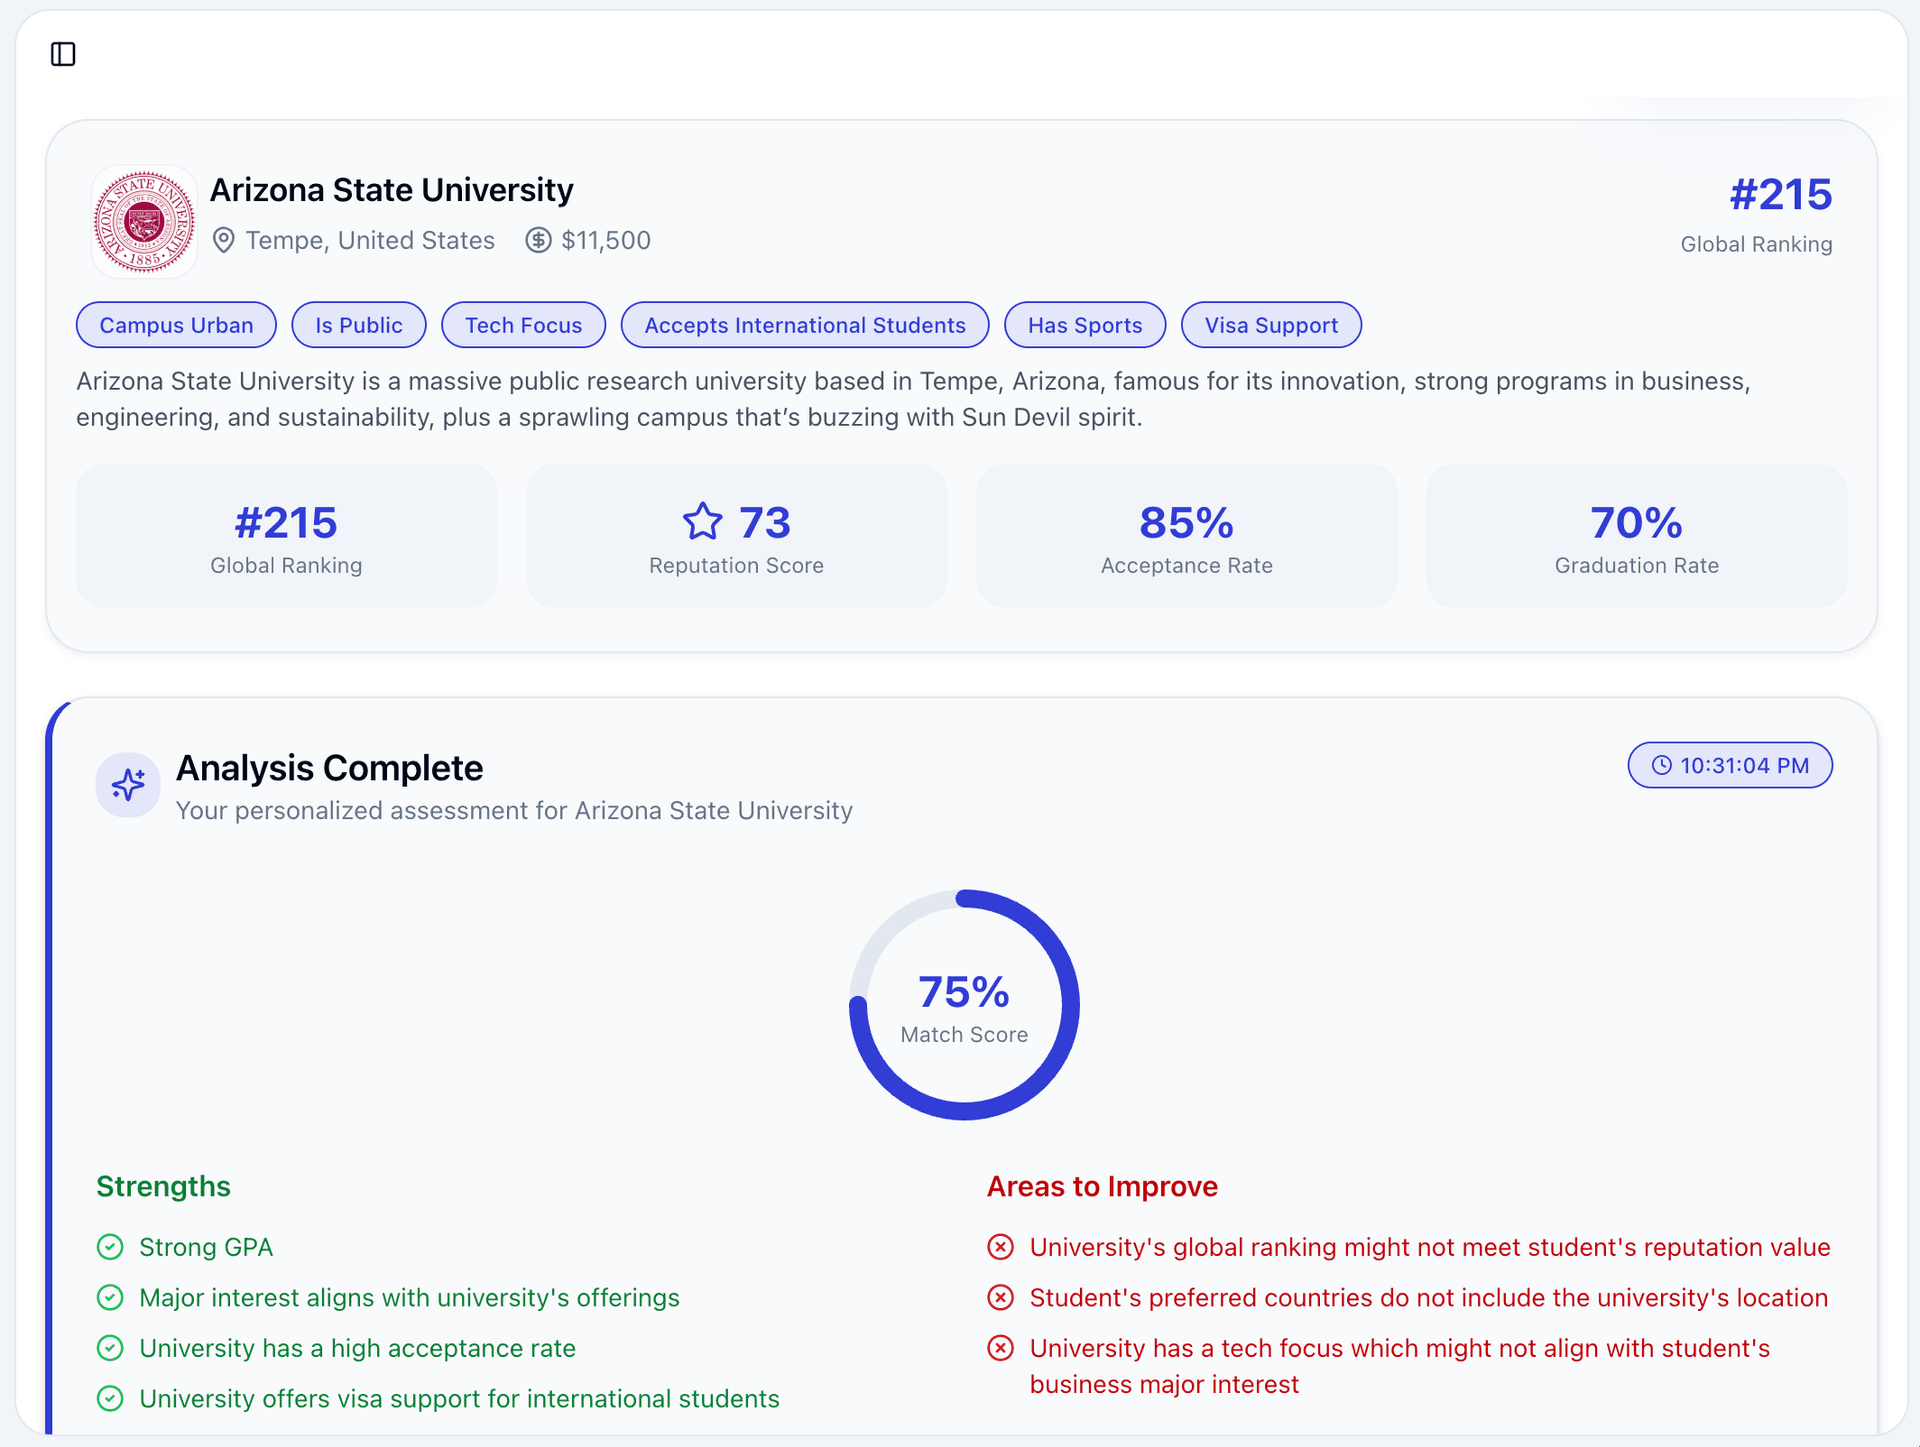Viewport: 1920px width, 1447px height.
Task: Click the Arizona State University seal logo
Action: (x=144, y=221)
